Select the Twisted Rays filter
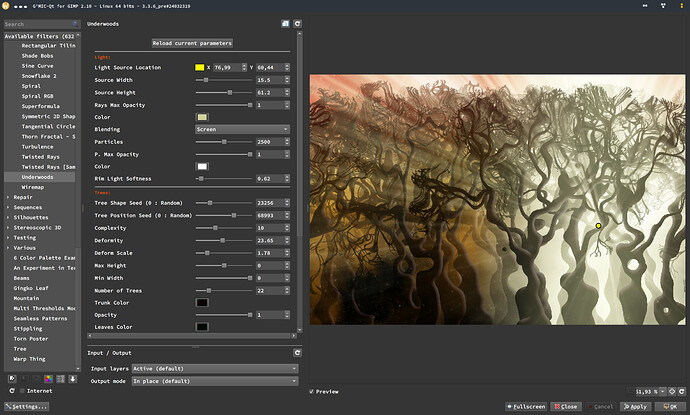 click(x=42, y=156)
